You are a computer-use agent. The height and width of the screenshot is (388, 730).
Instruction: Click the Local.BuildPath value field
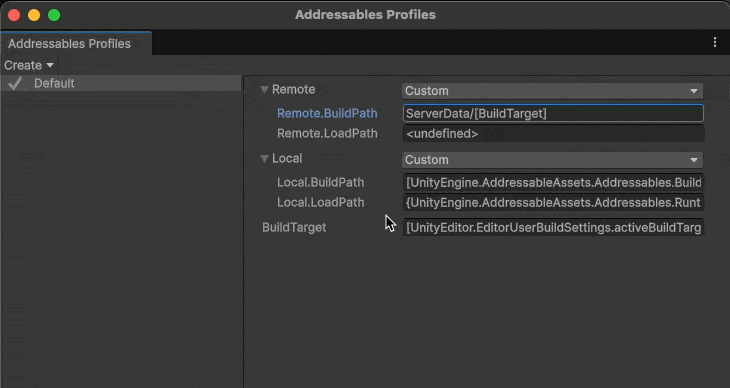tap(553, 182)
